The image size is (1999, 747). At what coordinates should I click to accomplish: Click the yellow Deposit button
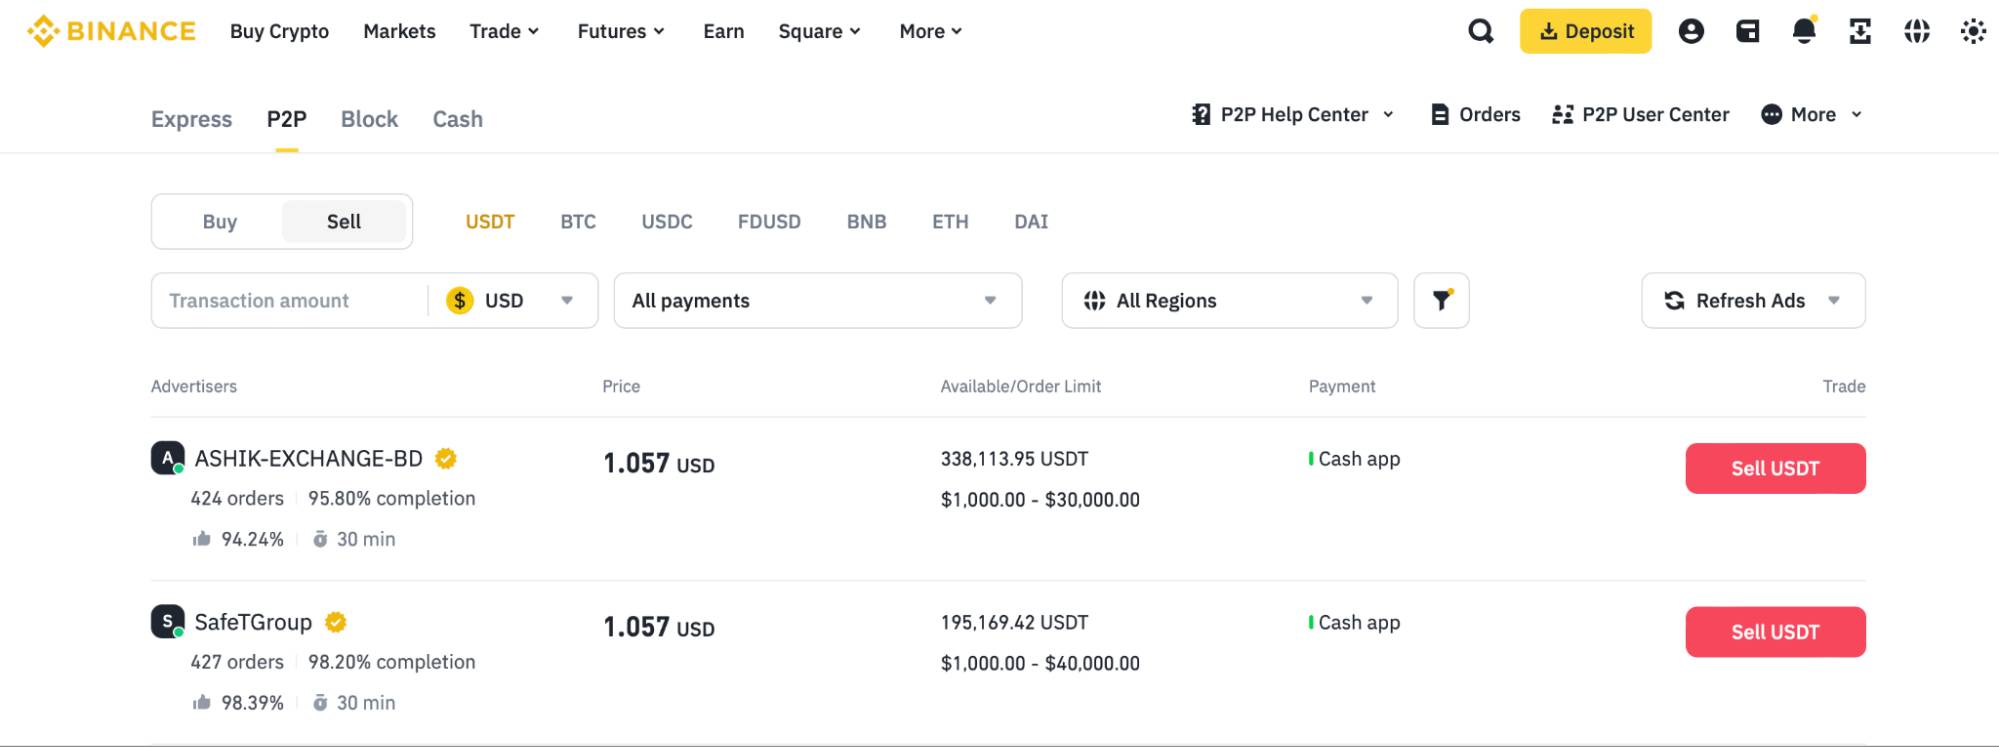click(x=1586, y=31)
